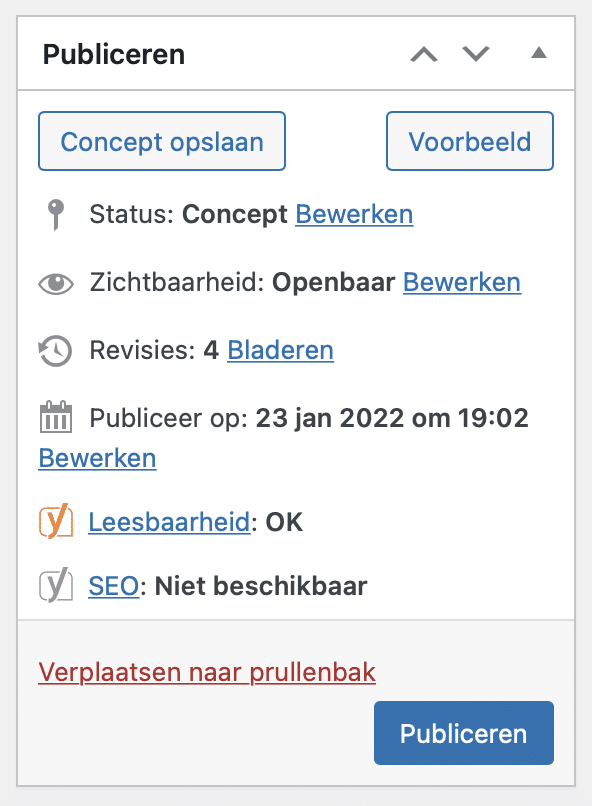Click the revisions clock icon
Screen dimensions: 592x806
tap(56, 351)
